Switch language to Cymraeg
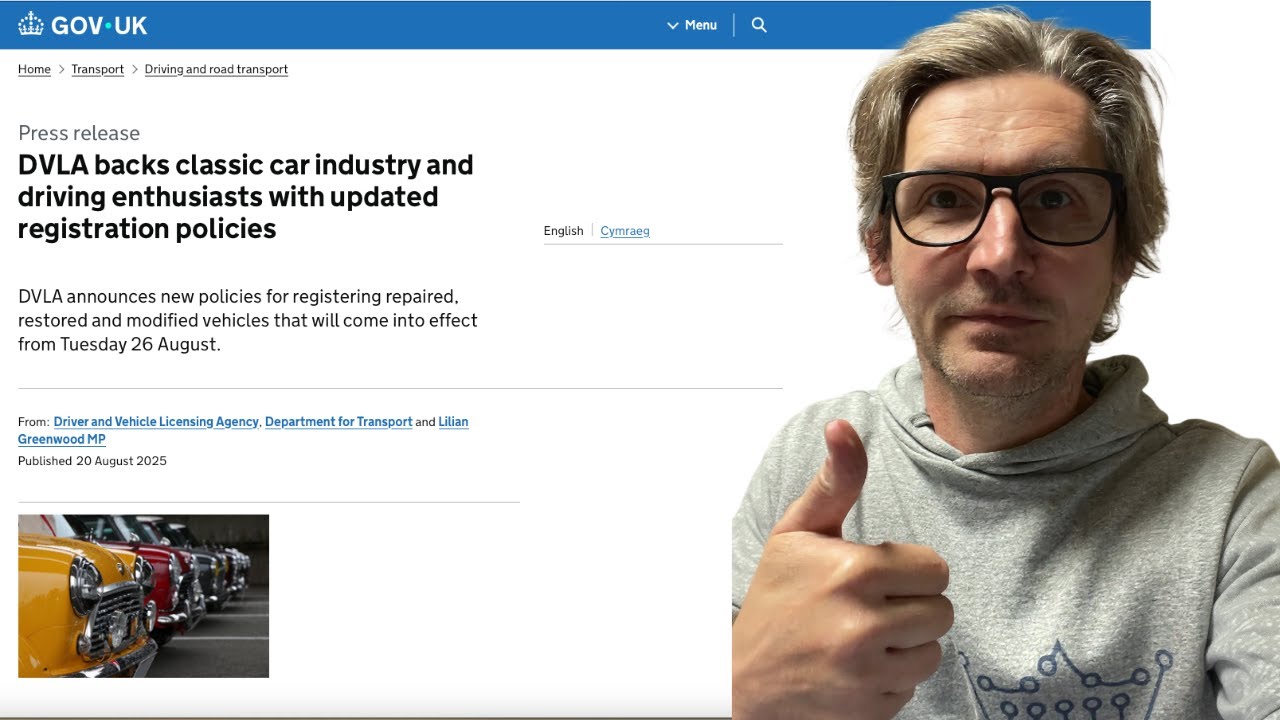 point(625,231)
